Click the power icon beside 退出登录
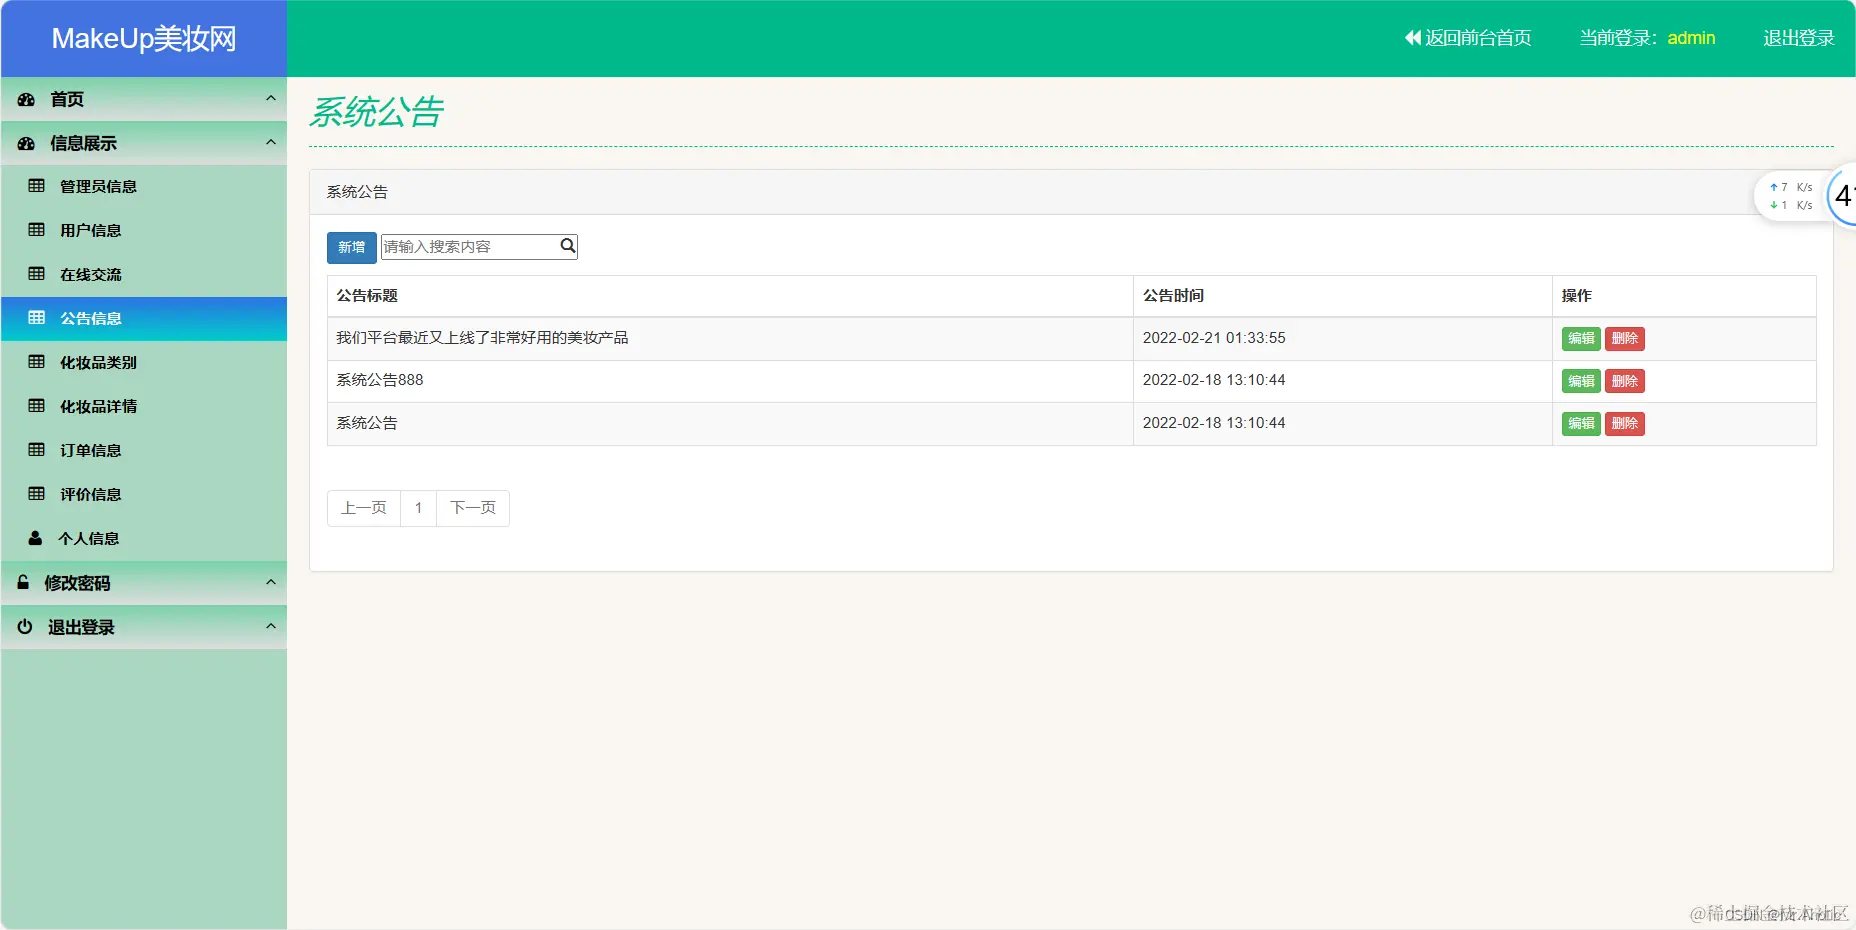The height and width of the screenshot is (930, 1856). click(25, 626)
